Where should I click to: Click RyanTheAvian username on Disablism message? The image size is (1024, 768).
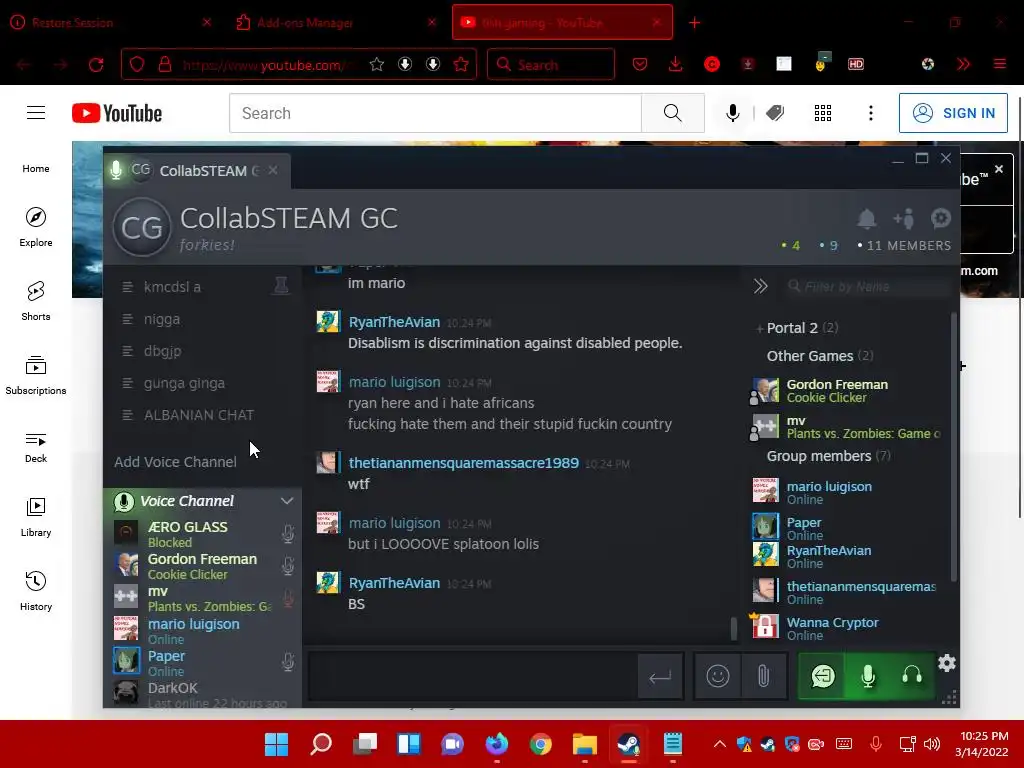click(394, 322)
